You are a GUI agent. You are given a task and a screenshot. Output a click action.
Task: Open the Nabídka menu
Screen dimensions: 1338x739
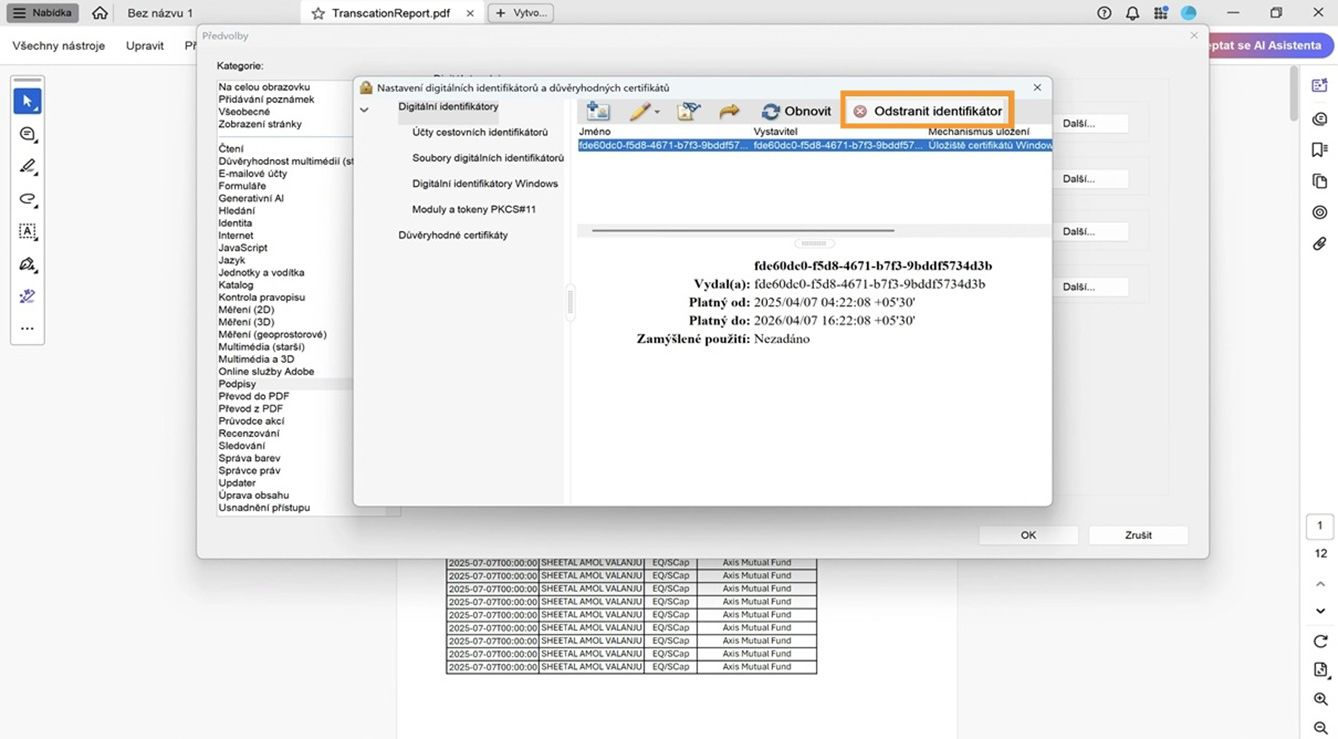[x=42, y=12]
